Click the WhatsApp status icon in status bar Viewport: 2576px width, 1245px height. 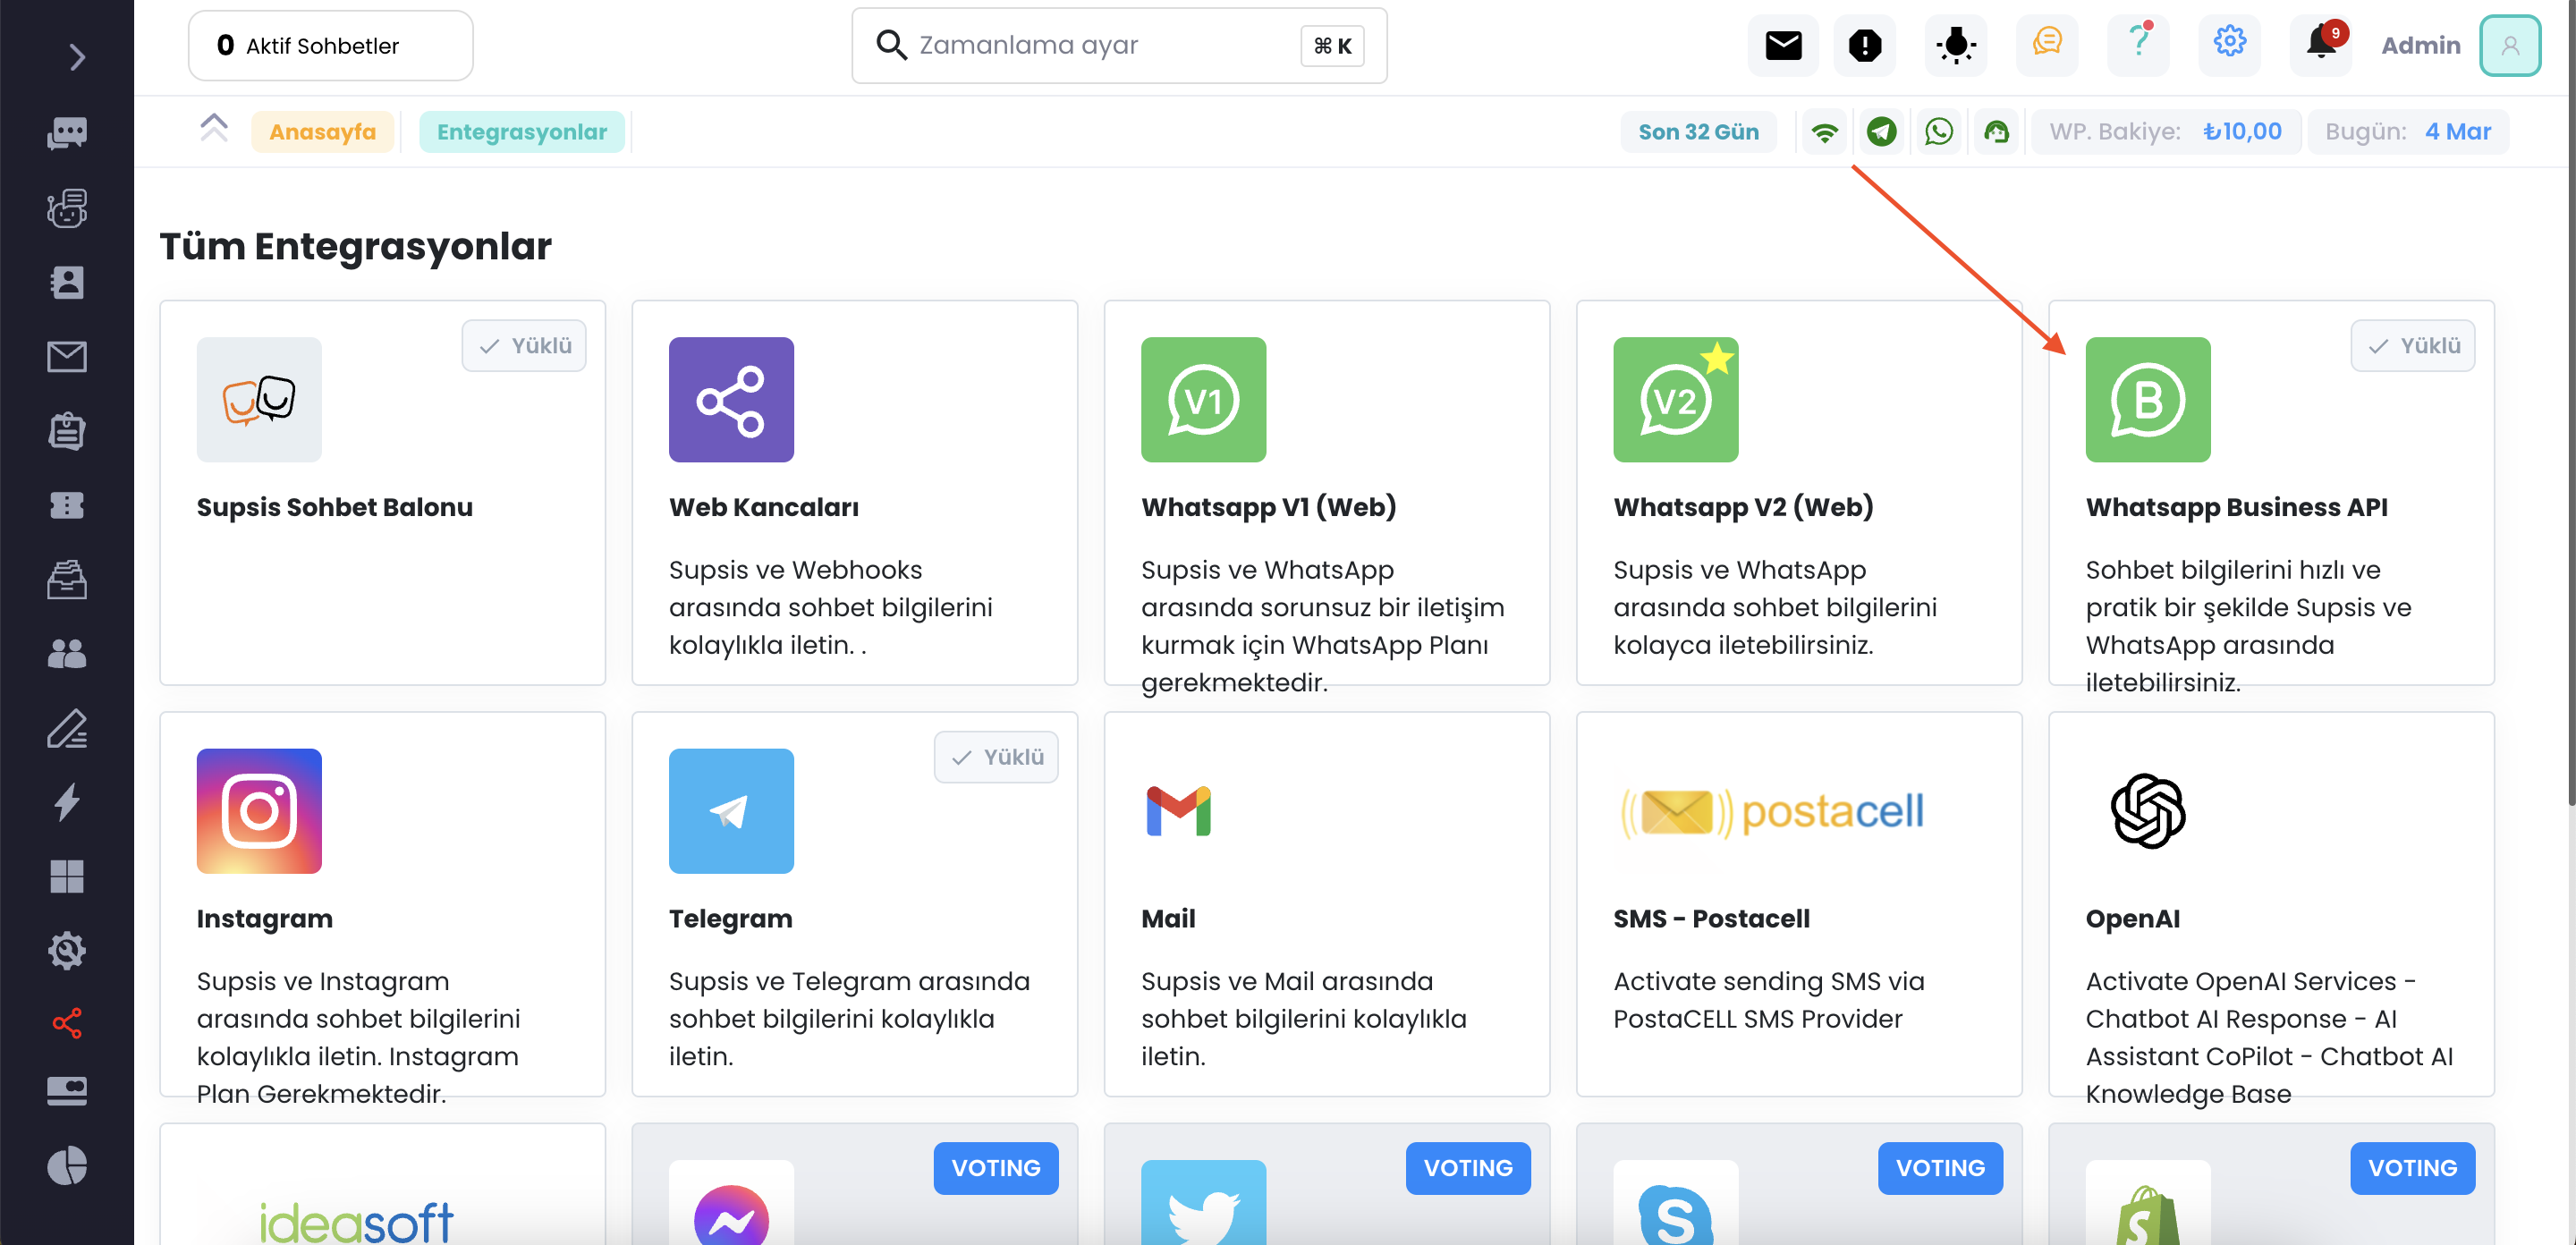coord(1938,132)
